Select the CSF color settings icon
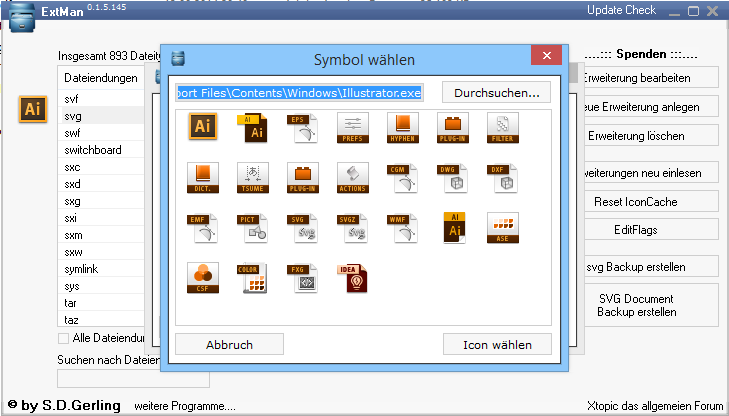The image size is (729, 416). 203,279
